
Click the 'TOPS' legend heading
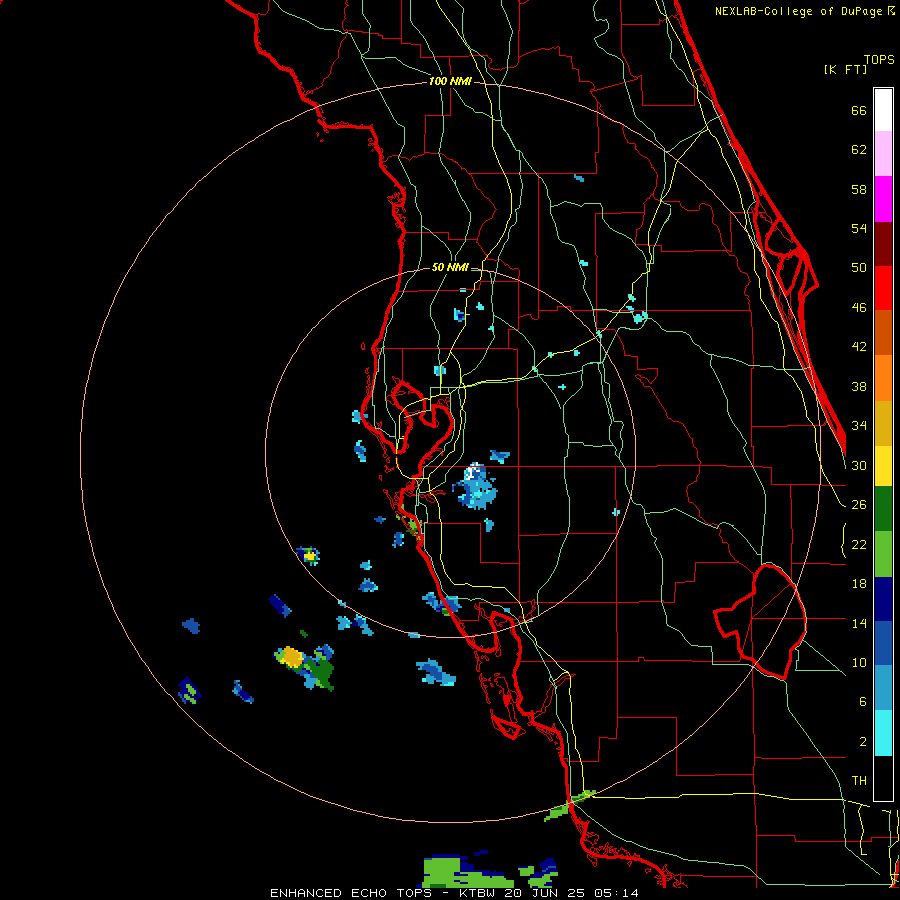[879, 59]
